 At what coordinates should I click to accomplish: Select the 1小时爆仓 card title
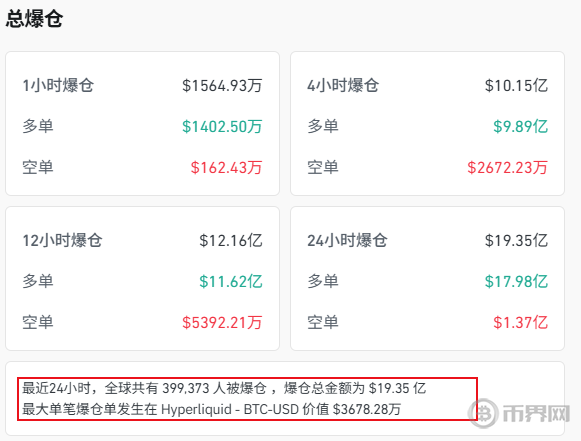58,86
